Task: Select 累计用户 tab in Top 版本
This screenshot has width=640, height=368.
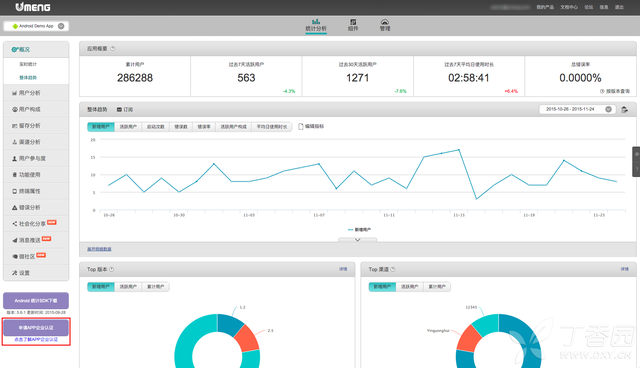Action: coord(156,287)
